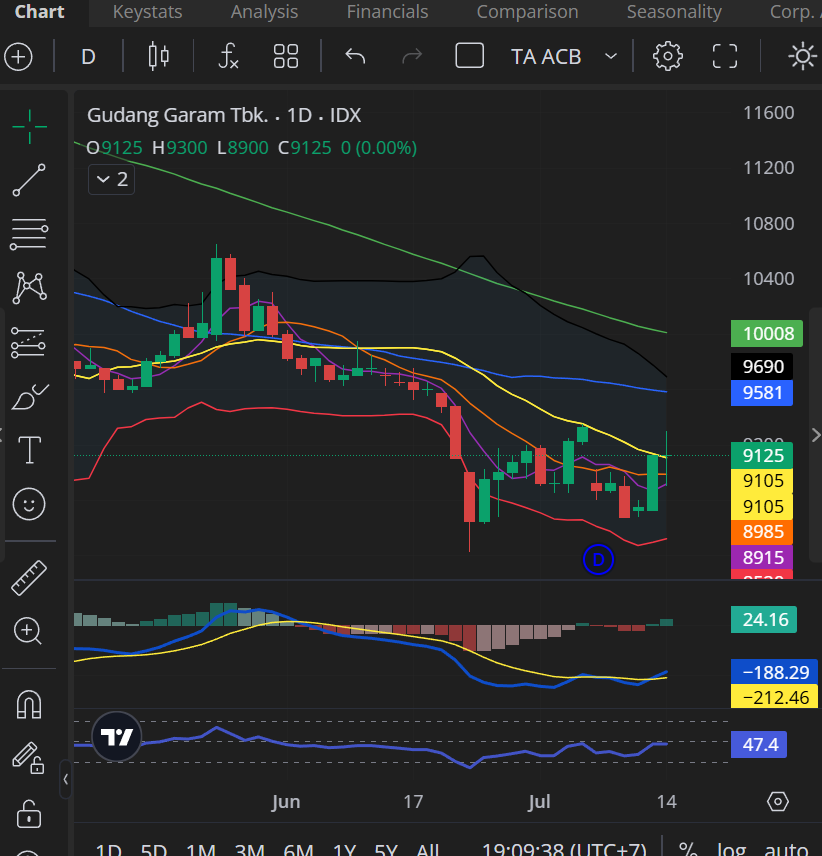
Task: Click the -188.29 MACD value label
Action: pyautogui.click(x=775, y=672)
